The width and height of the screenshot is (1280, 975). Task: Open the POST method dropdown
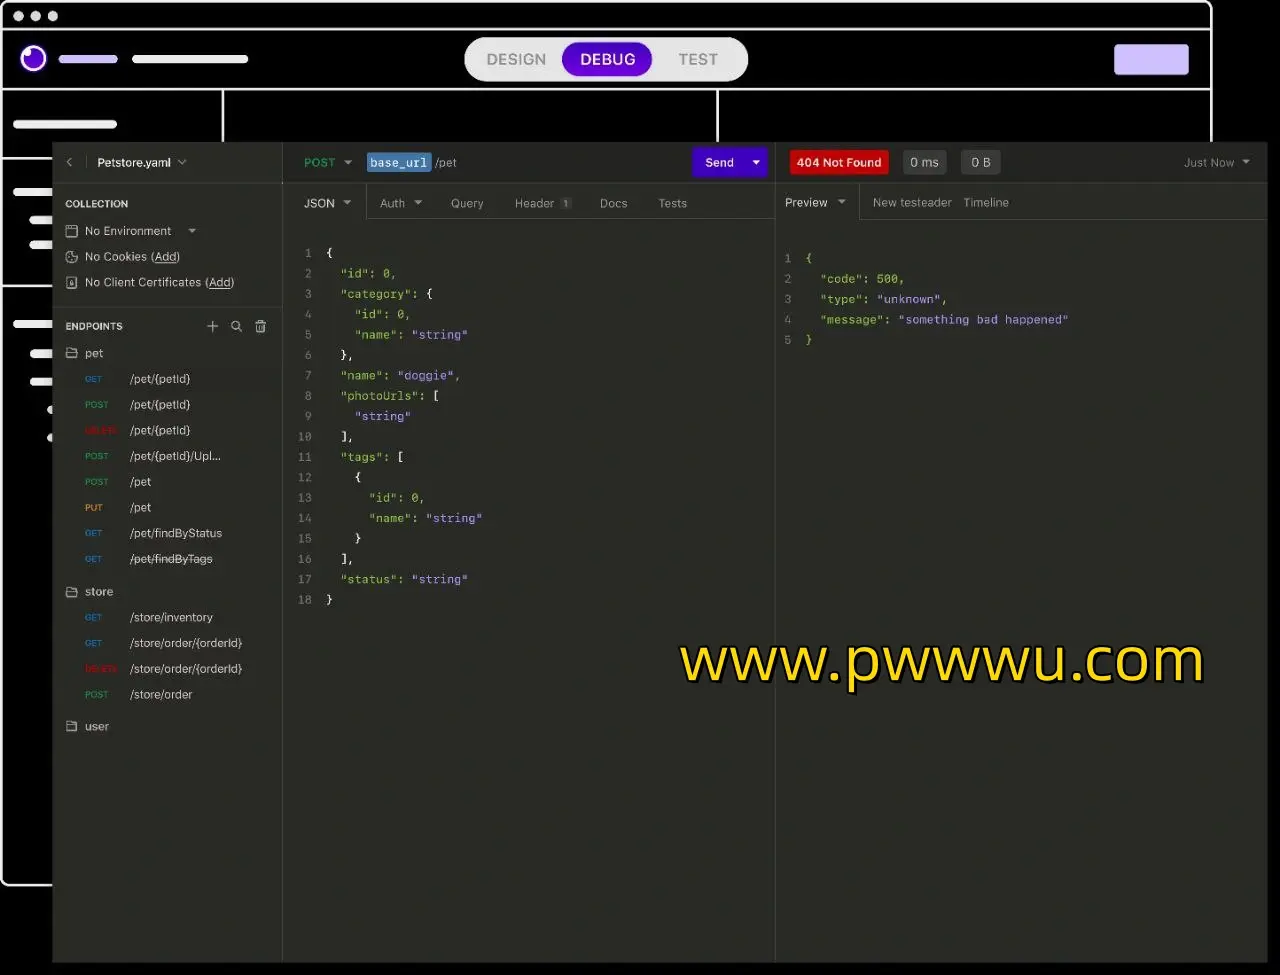(328, 163)
